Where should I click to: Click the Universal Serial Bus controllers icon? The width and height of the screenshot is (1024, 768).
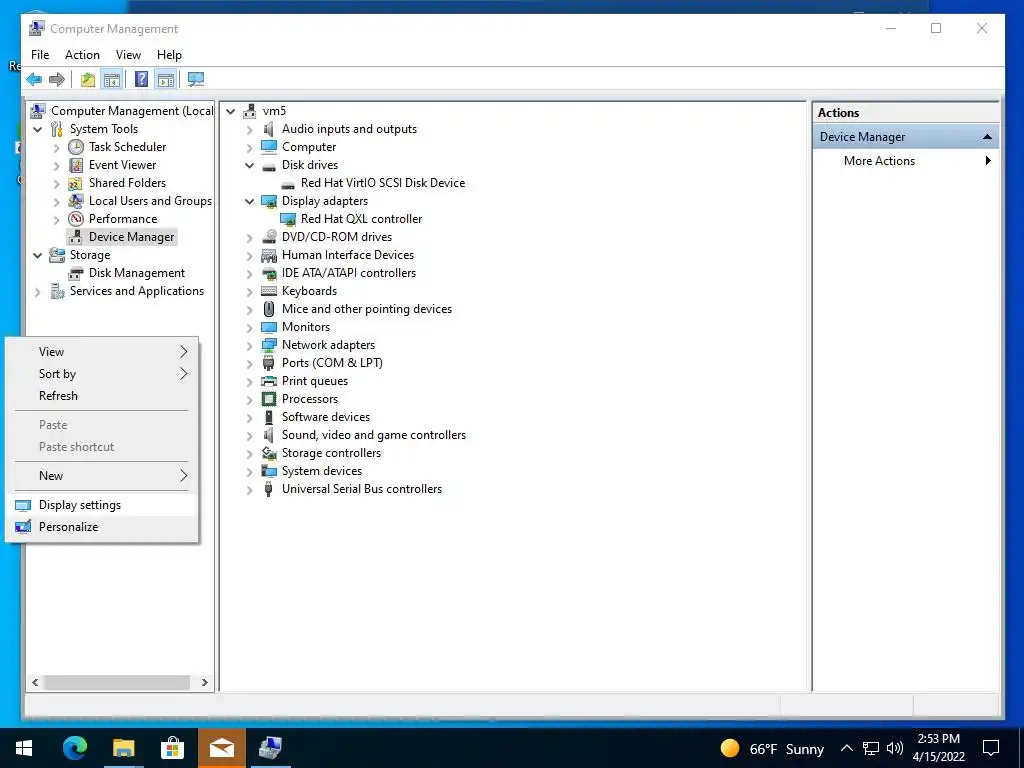268,489
